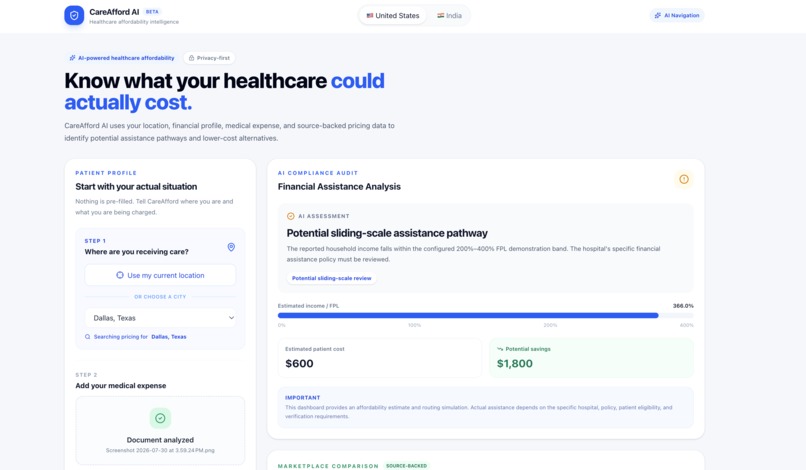Click the Estimated income FPL progress bar

click(485, 316)
